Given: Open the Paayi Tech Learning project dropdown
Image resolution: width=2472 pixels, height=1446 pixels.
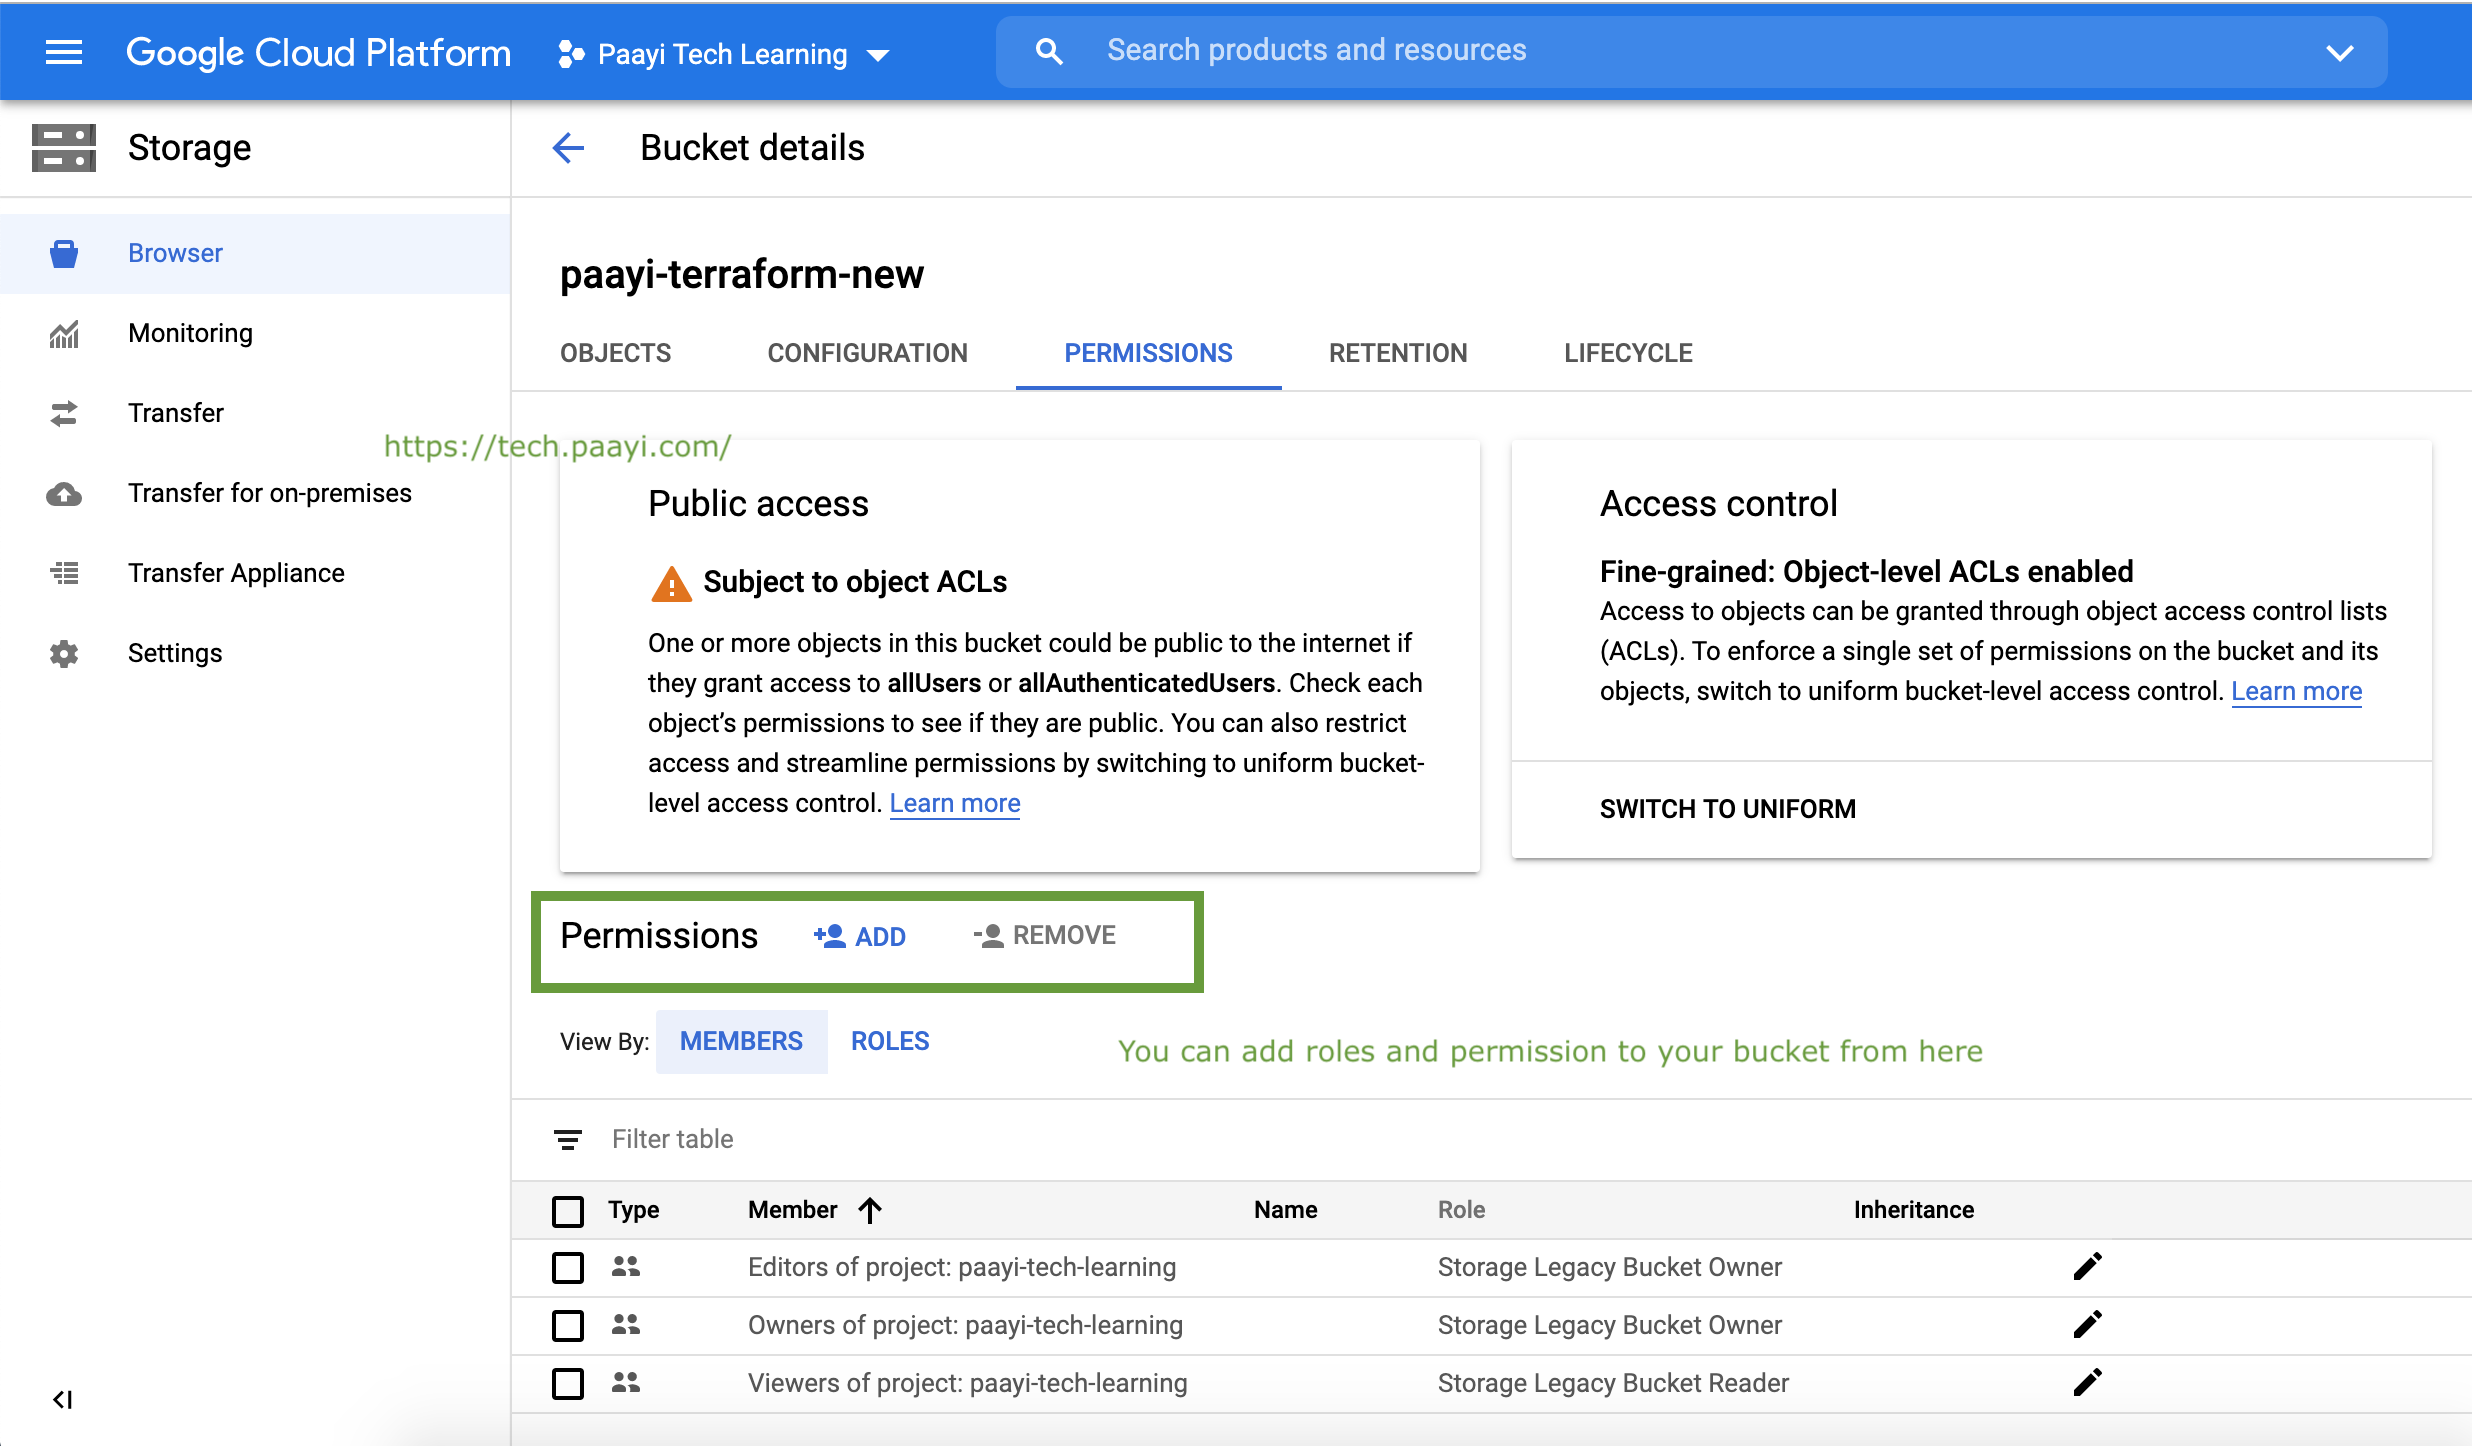Looking at the screenshot, I should [x=723, y=54].
